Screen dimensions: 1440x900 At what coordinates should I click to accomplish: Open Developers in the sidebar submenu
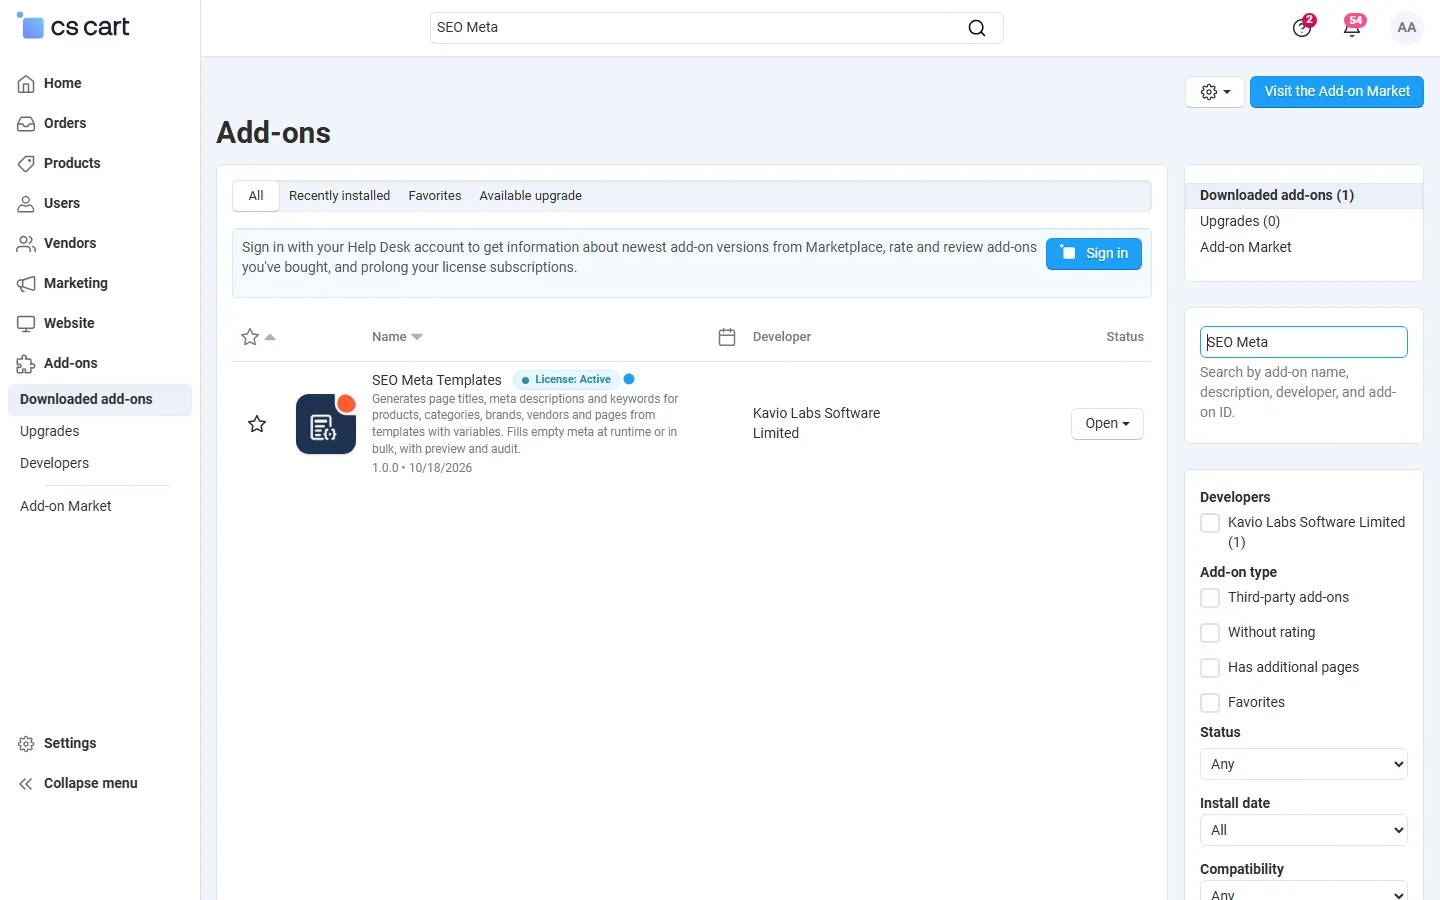pyautogui.click(x=55, y=464)
